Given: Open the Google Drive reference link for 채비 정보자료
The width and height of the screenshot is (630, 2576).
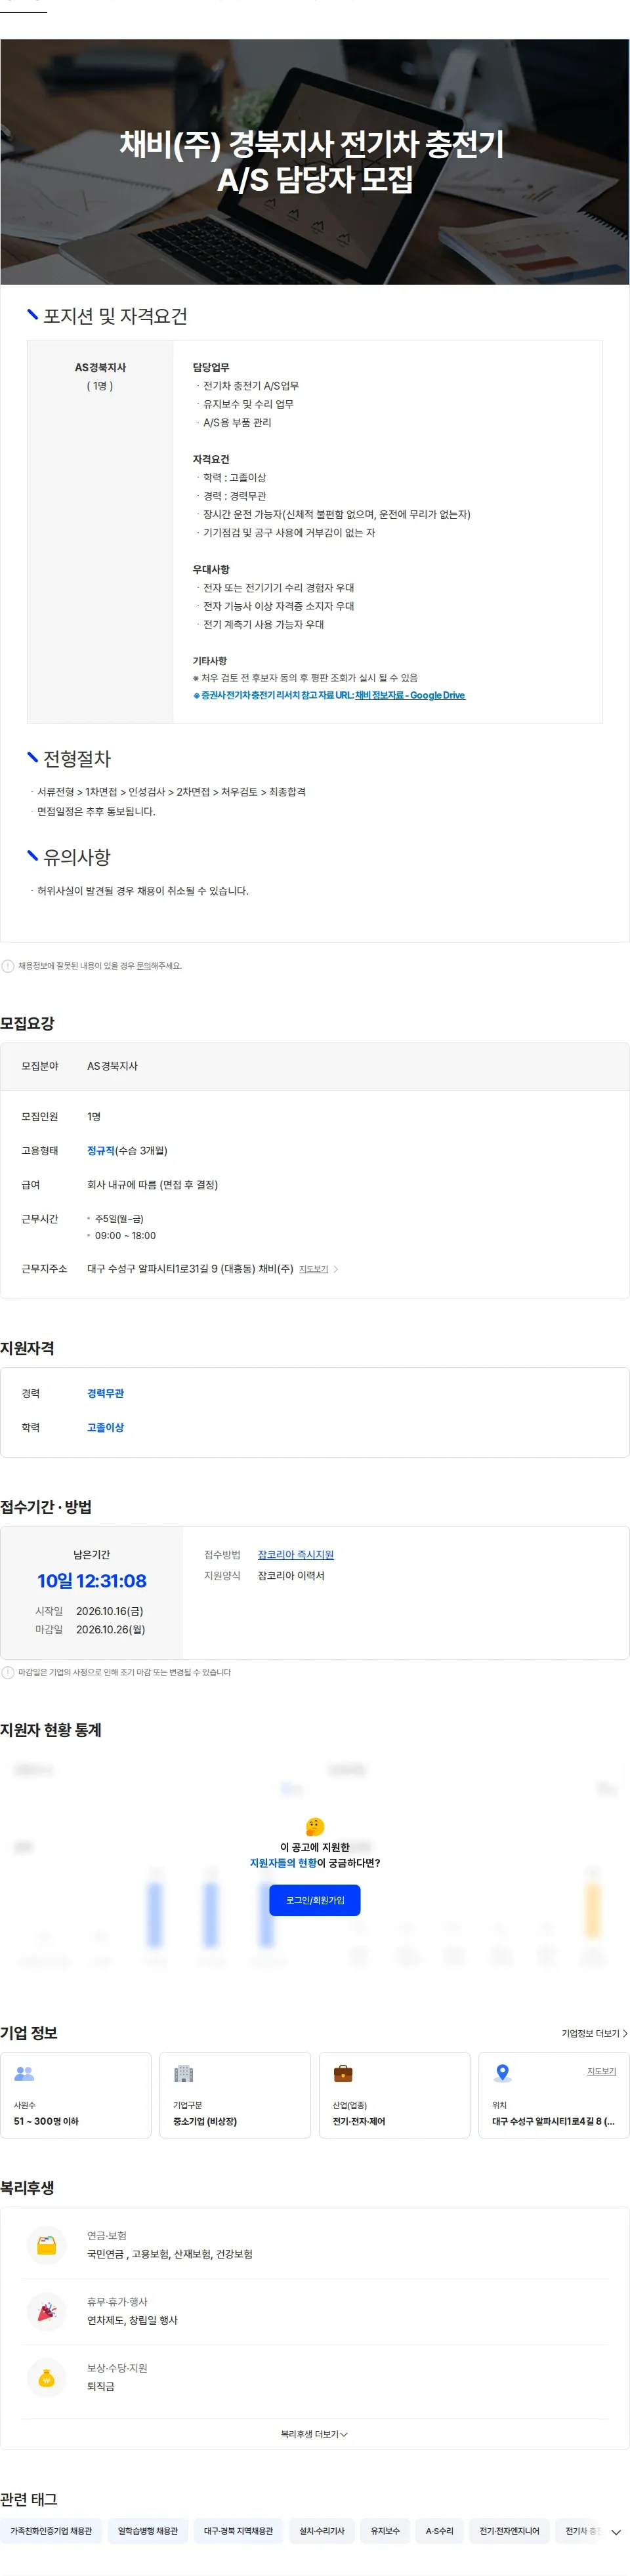Looking at the screenshot, I should [x=409, y=695].
